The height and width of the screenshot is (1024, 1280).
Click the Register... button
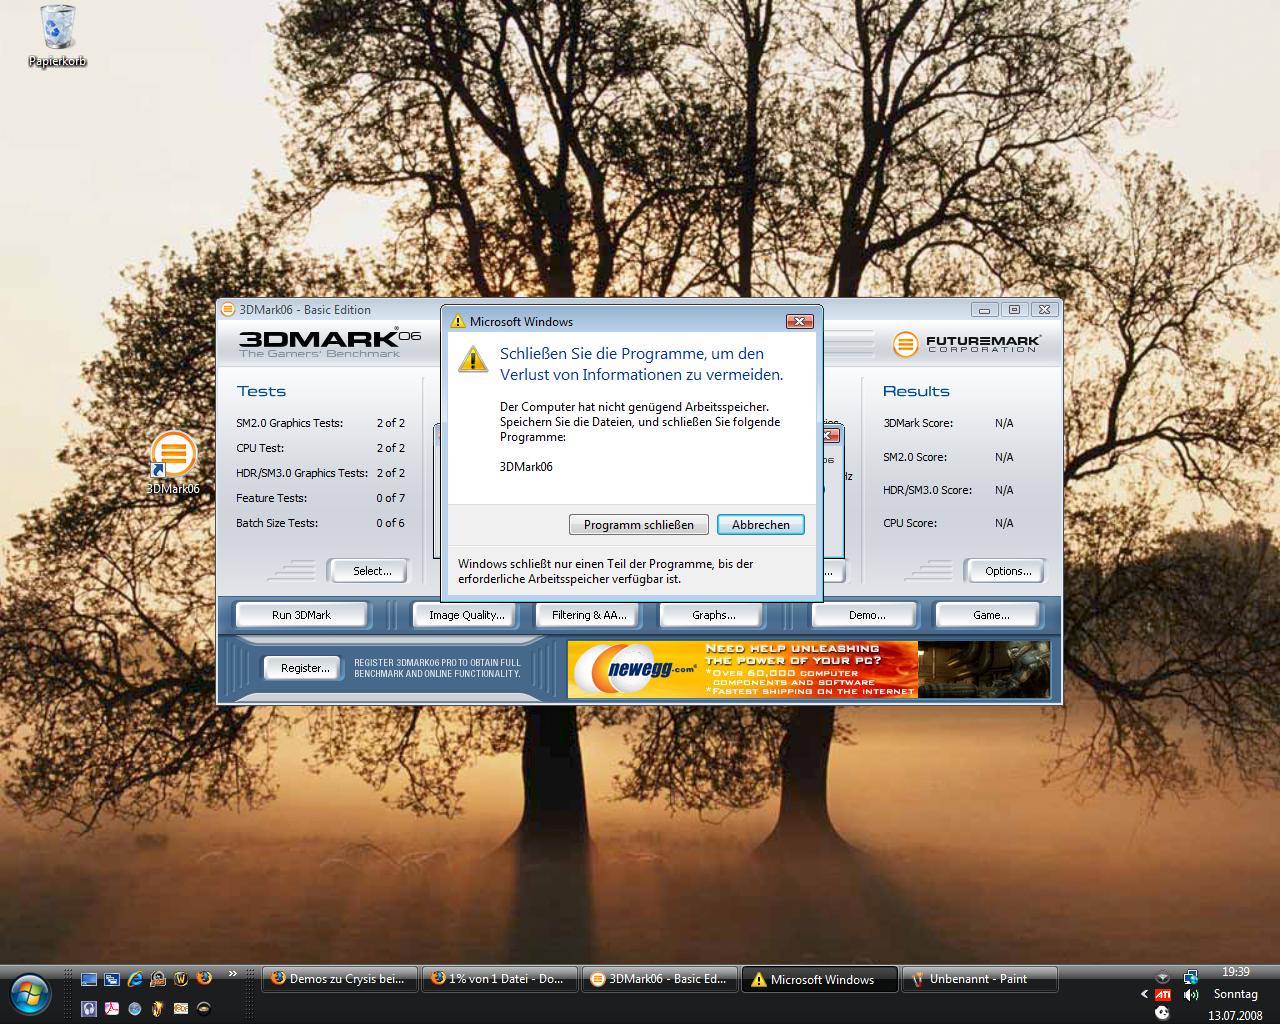click(304, 668)
